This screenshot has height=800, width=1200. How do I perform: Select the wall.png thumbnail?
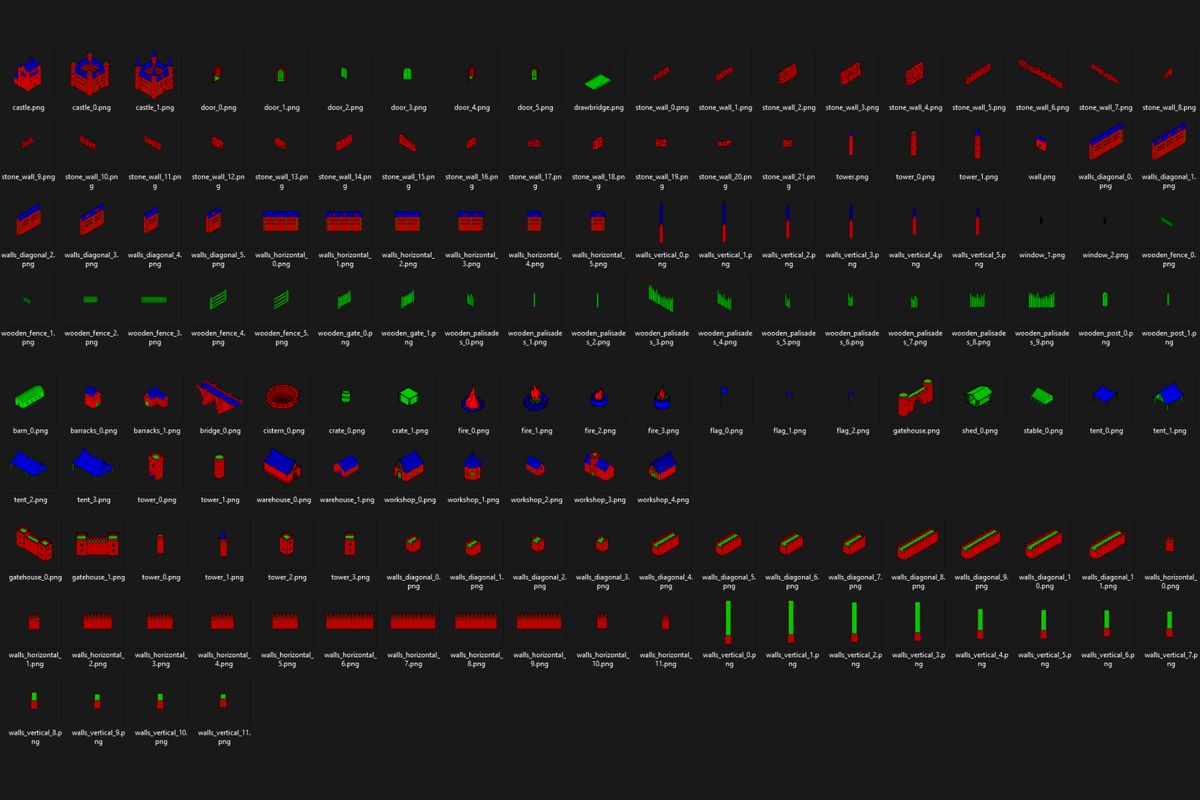(x=1042, y=144)
